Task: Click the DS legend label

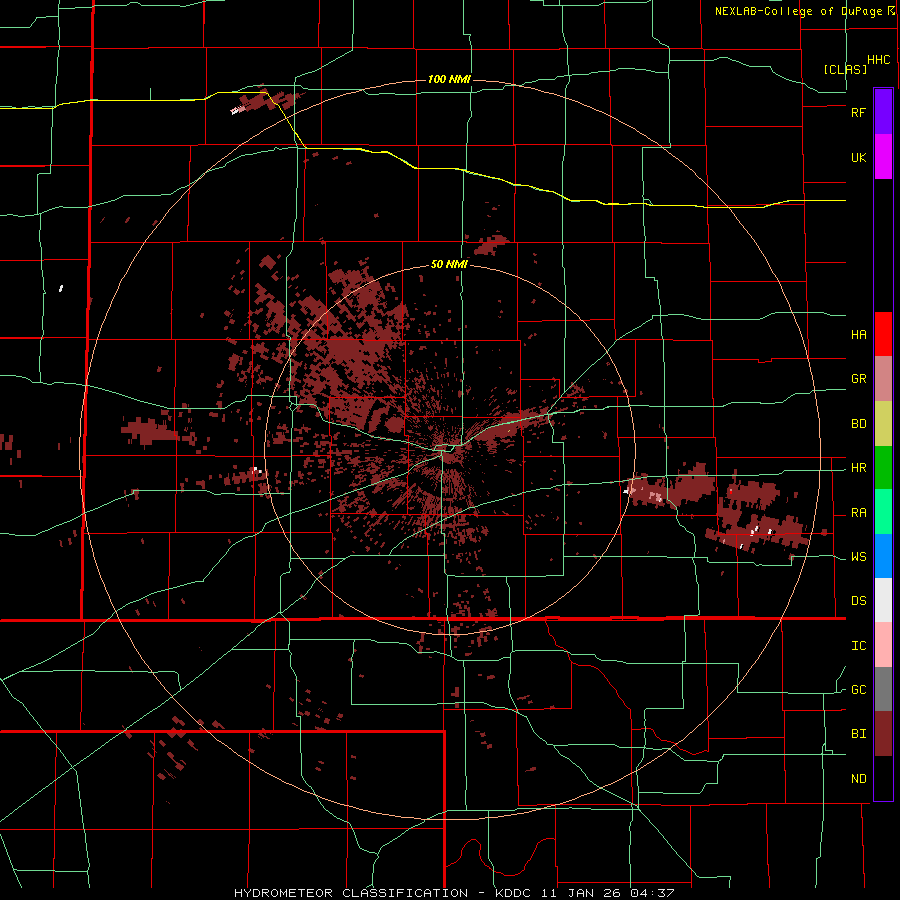Action: pos(859,601)
